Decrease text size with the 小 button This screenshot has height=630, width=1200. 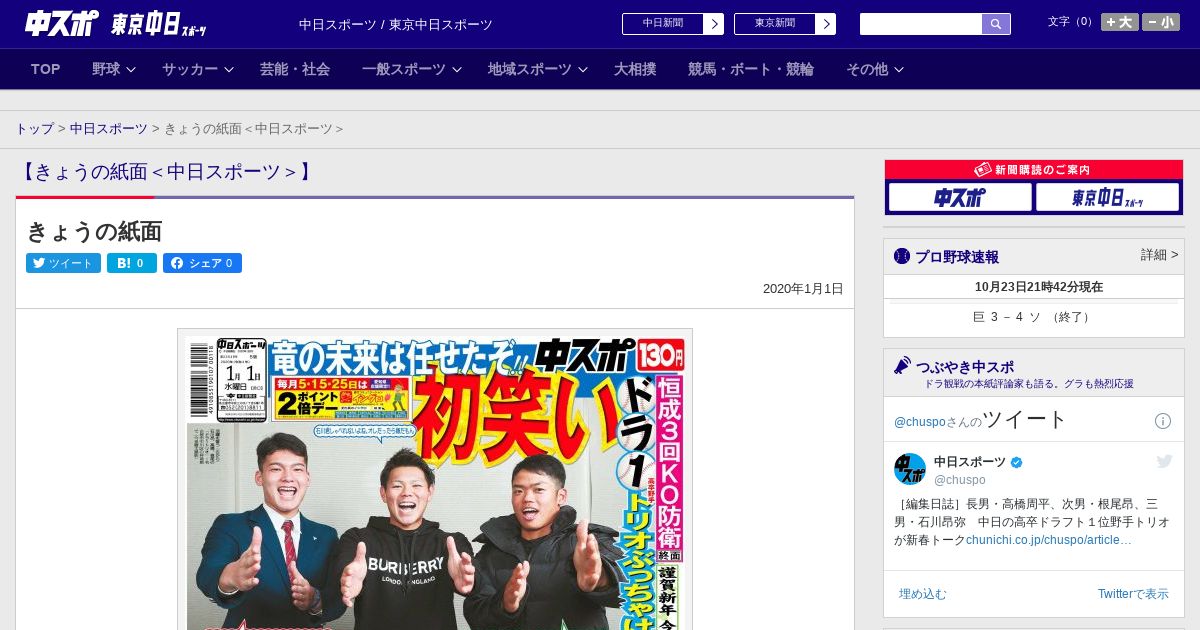[x=1161, y=22]
